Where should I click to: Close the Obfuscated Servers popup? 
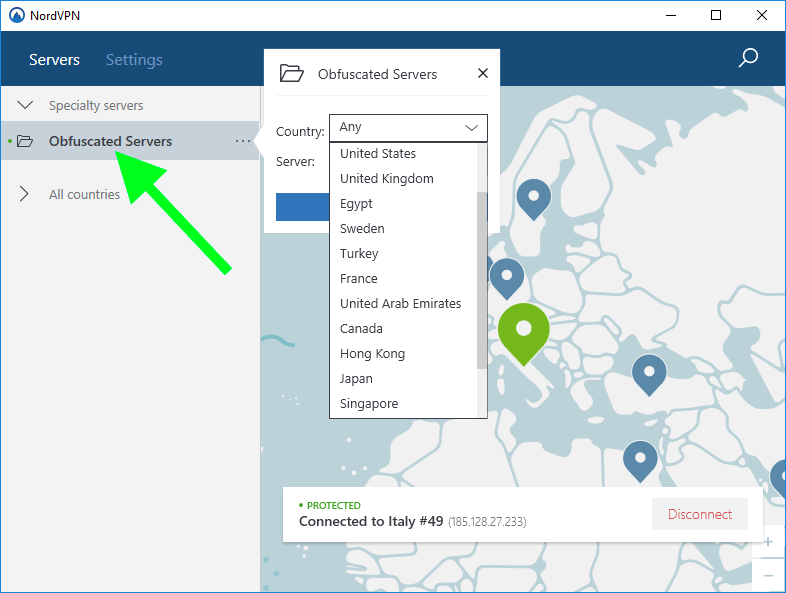[x=483, y=73]
